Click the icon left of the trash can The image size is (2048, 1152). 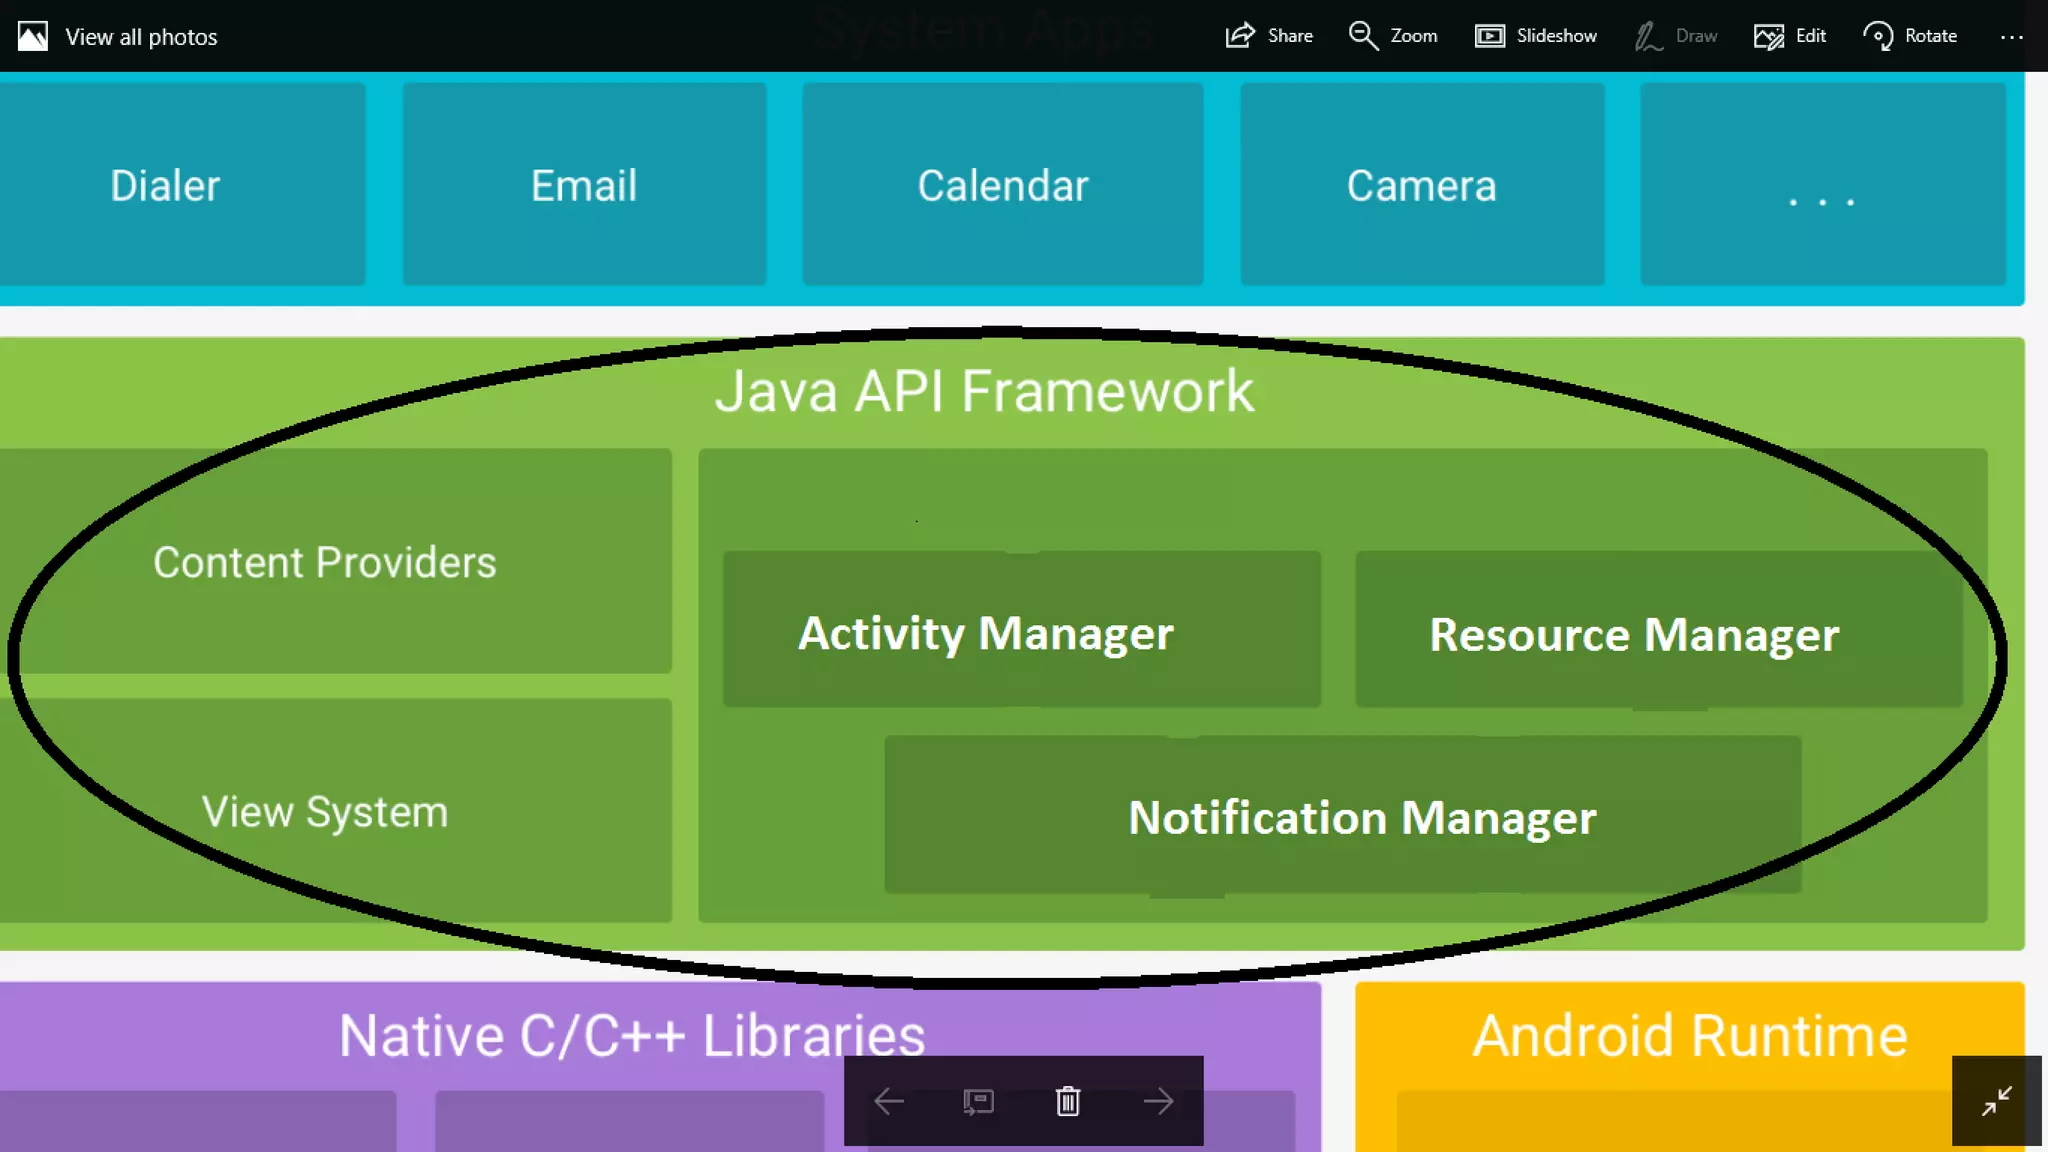(978, 1101)
